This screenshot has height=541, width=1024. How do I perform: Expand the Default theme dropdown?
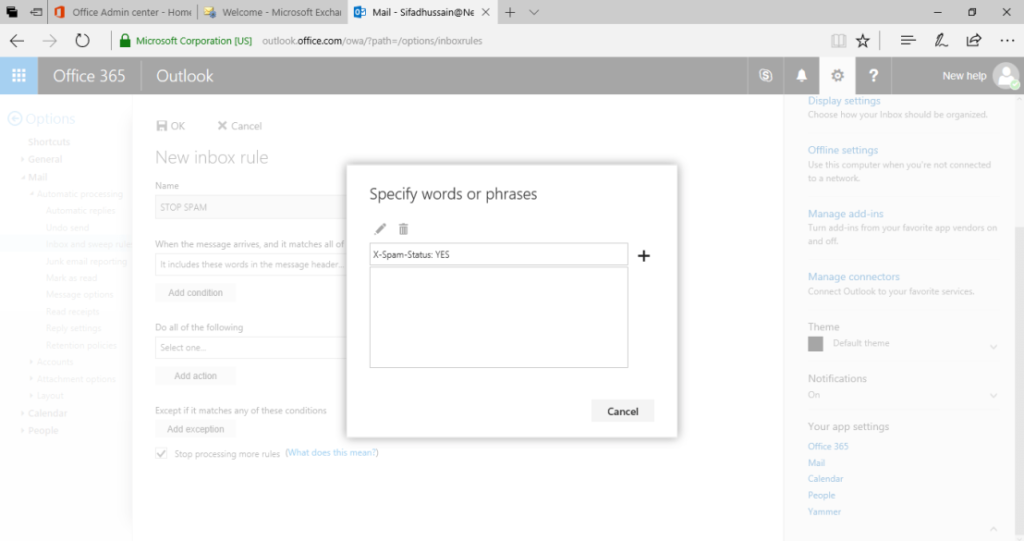point(993,347)
